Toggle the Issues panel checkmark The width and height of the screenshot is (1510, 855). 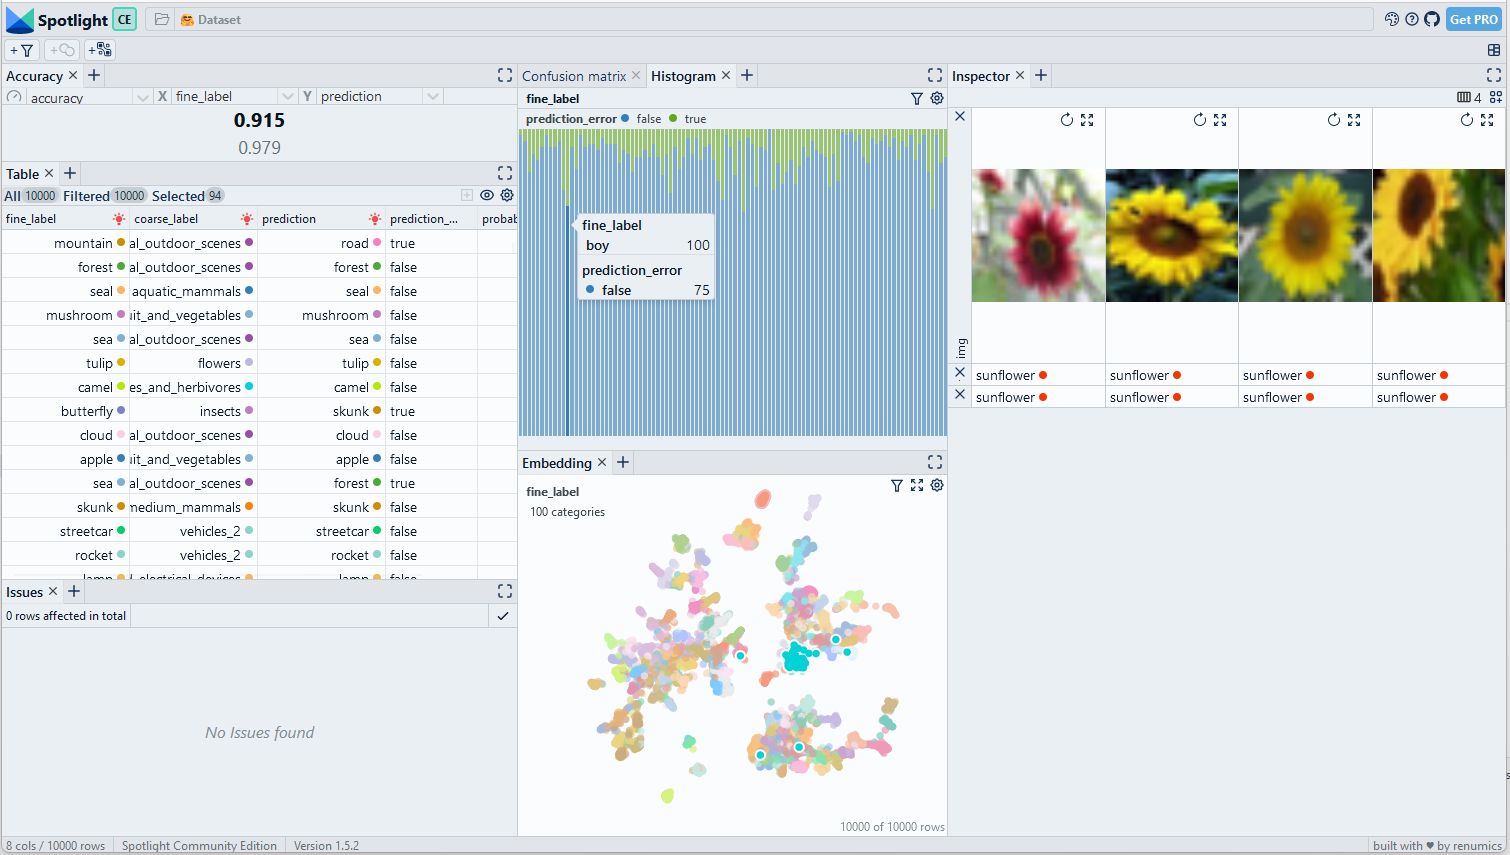(503, 616)
